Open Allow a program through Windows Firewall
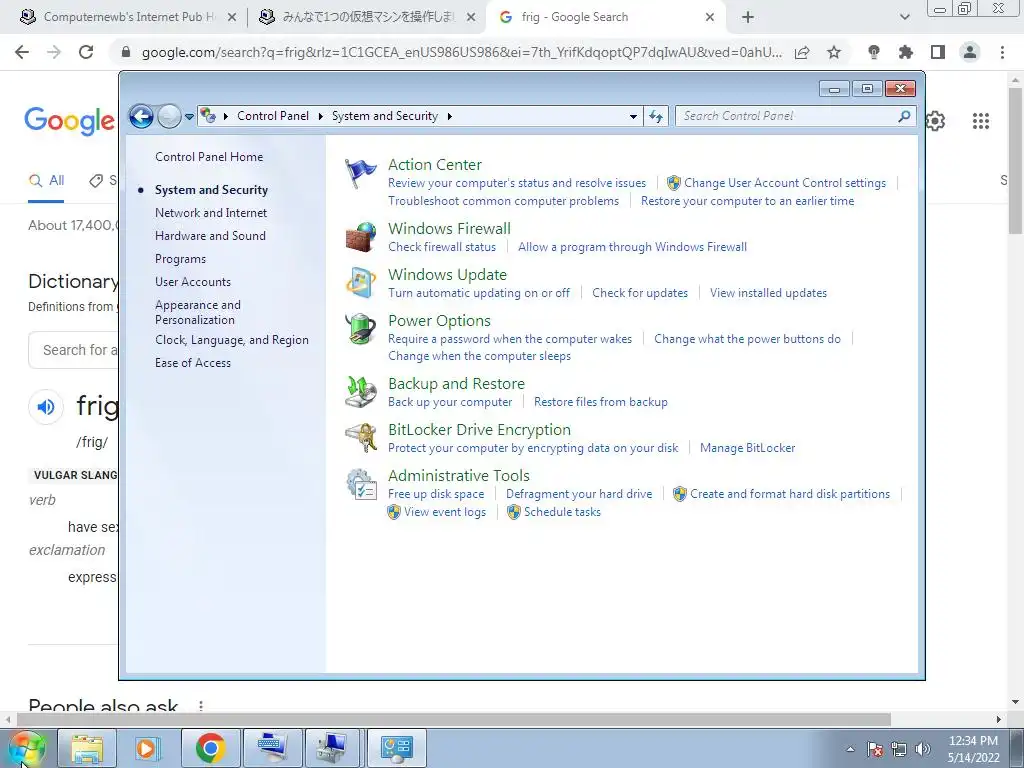The image size is (1024, 768). click(632, 247)
